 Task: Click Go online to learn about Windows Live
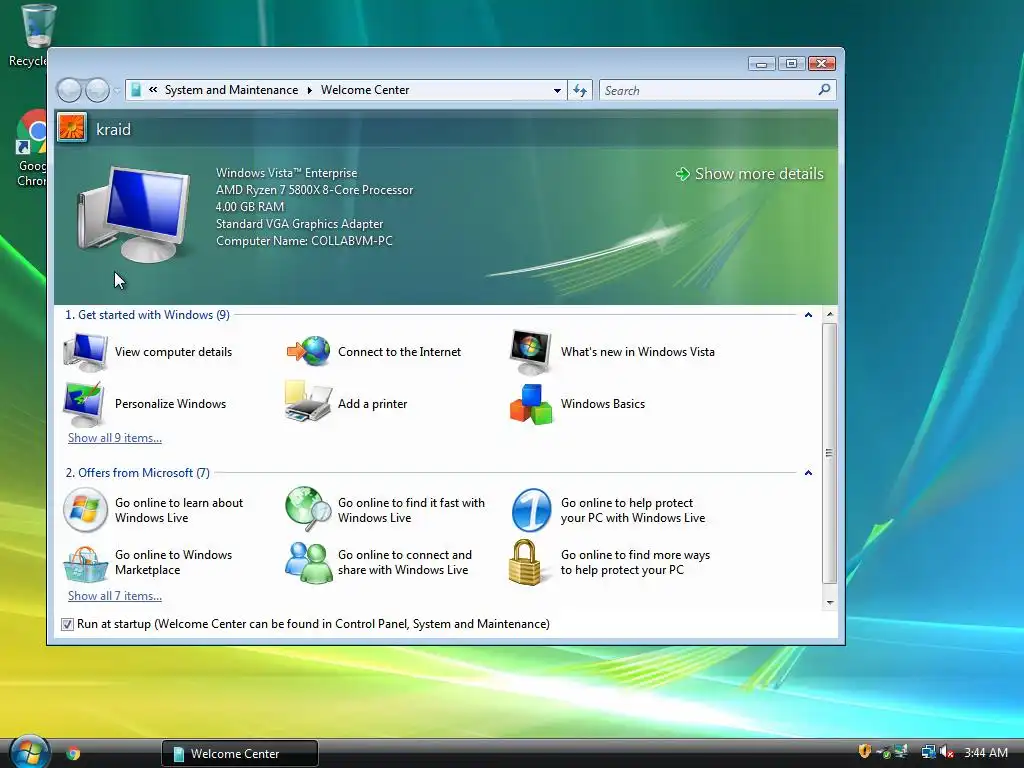coord(179,510)
